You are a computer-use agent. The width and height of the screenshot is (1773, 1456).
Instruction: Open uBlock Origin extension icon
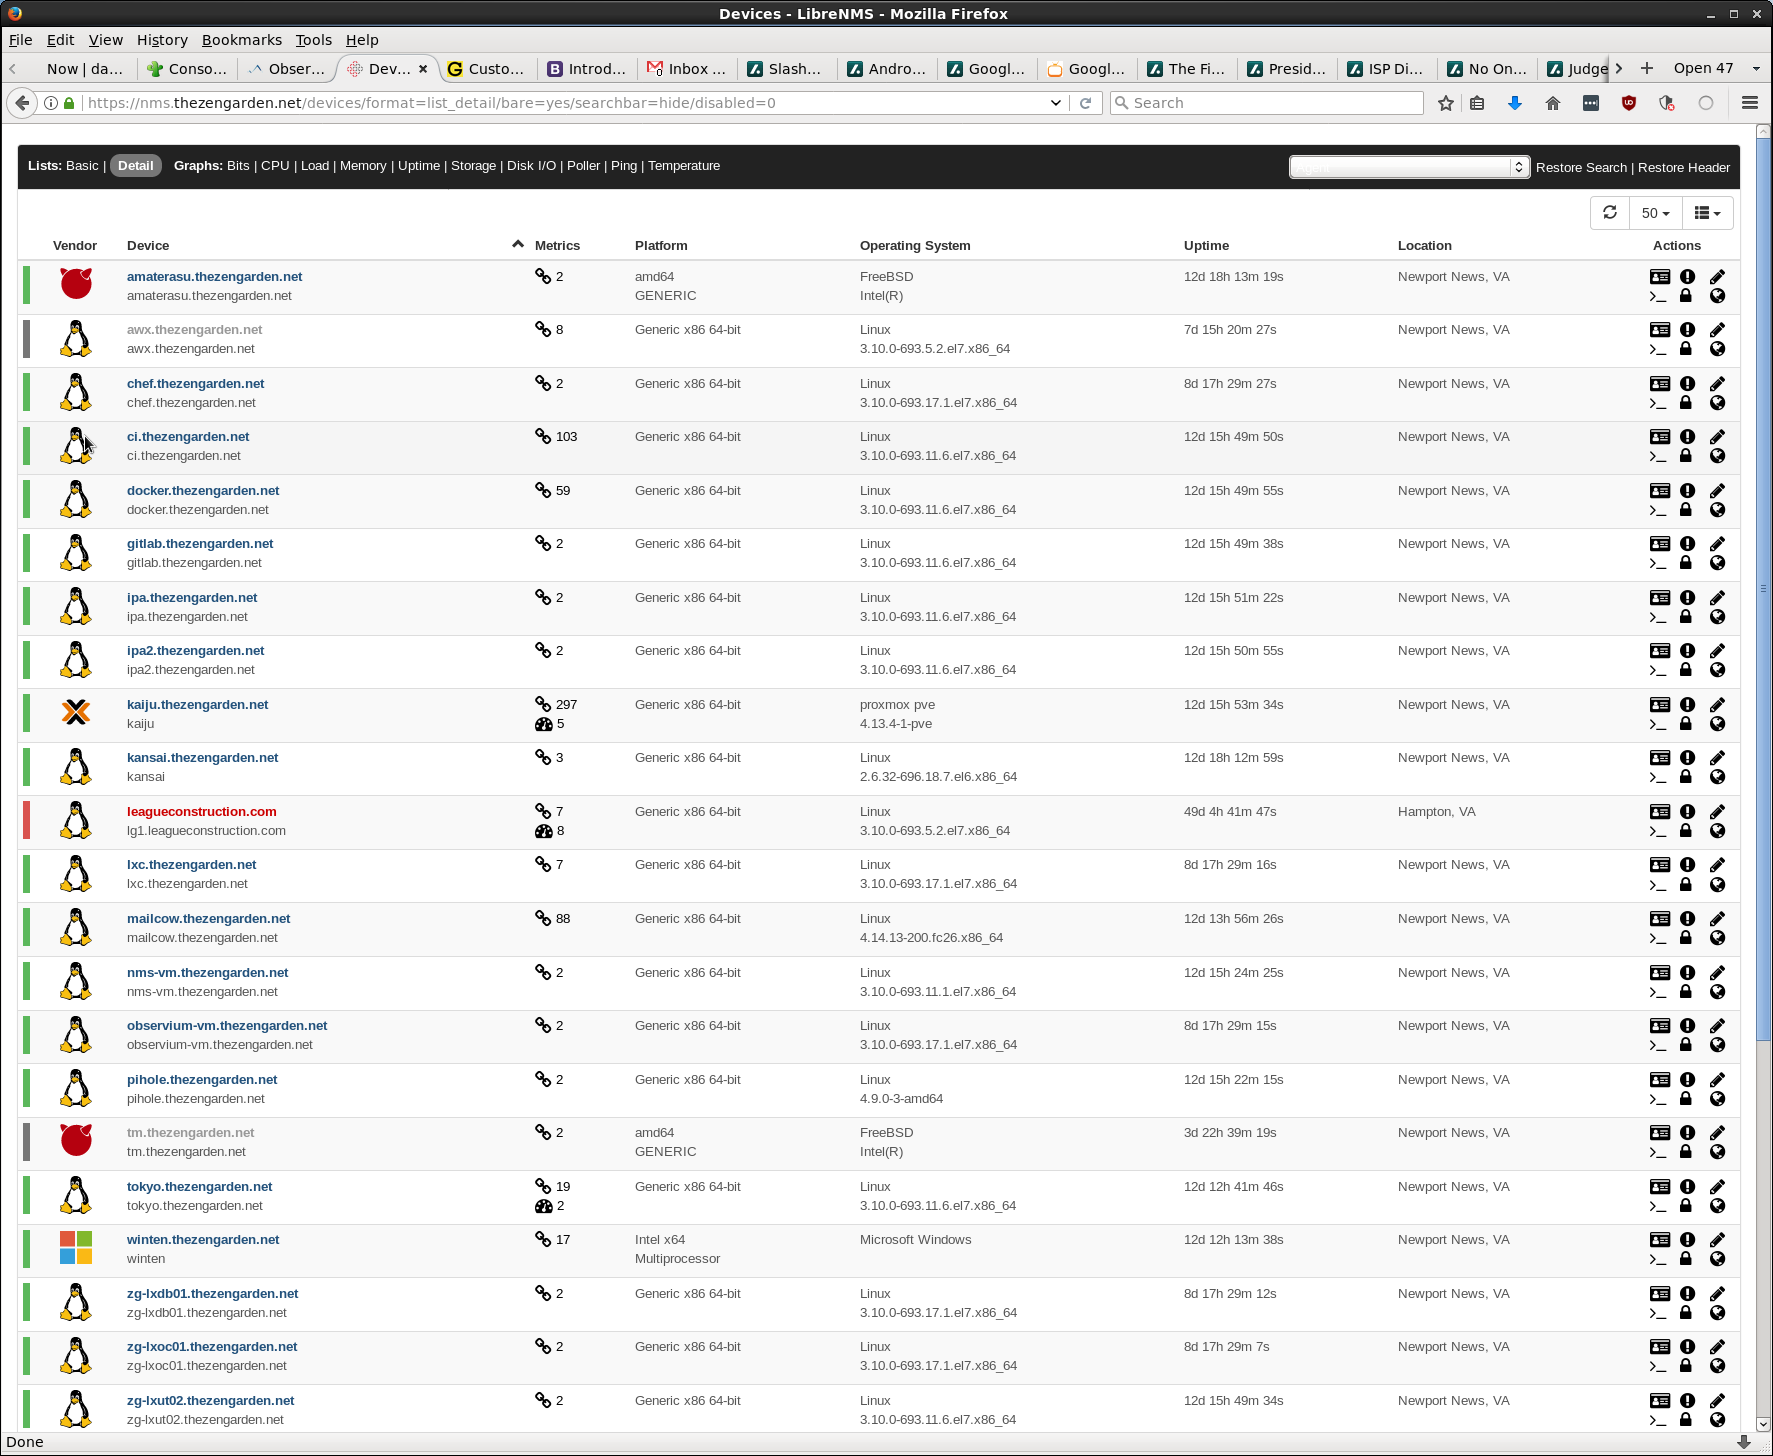pyautogui.click(x=1629, y=103)
